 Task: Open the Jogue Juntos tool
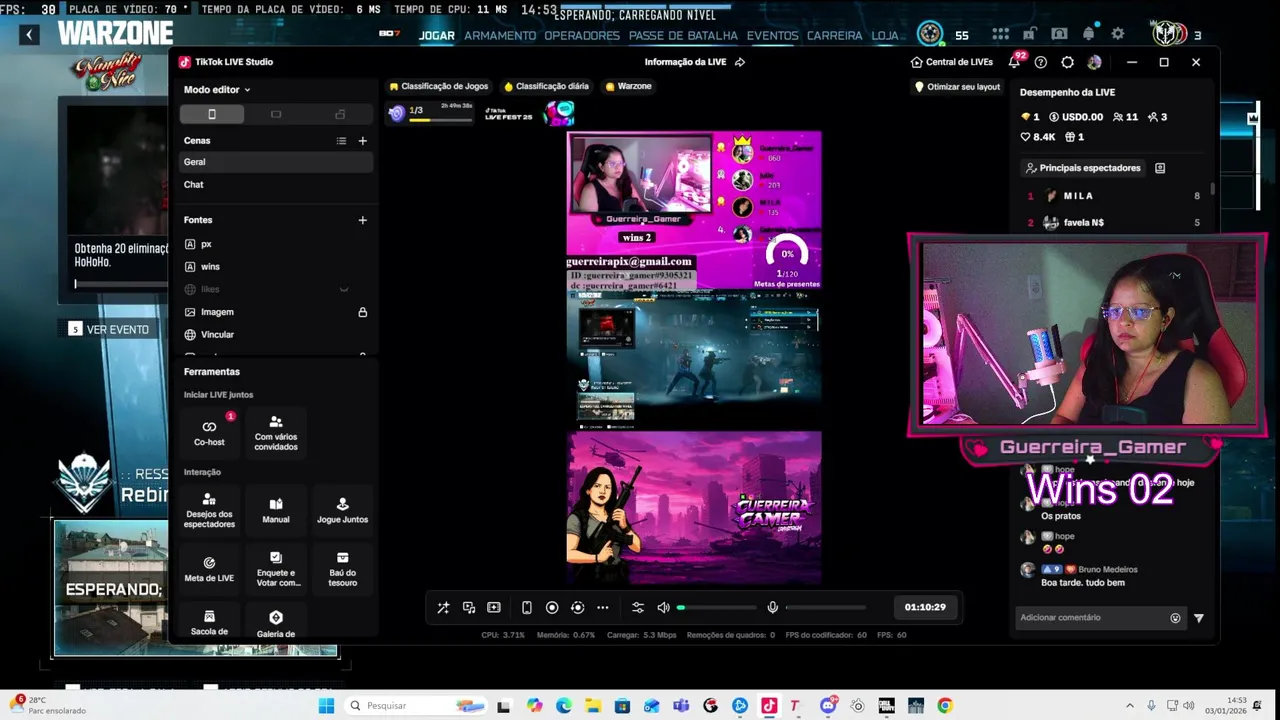342,510
